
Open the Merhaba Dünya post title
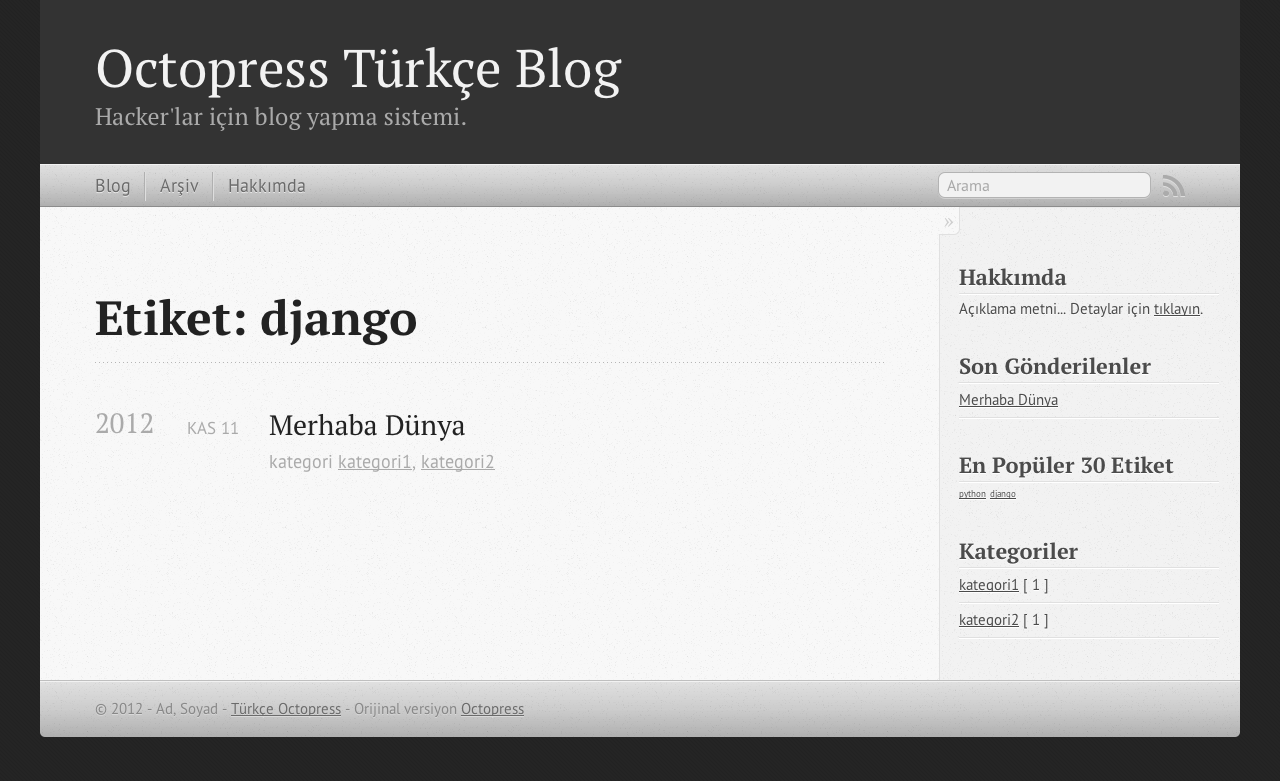pyautogui.click(x=367, y=425)
